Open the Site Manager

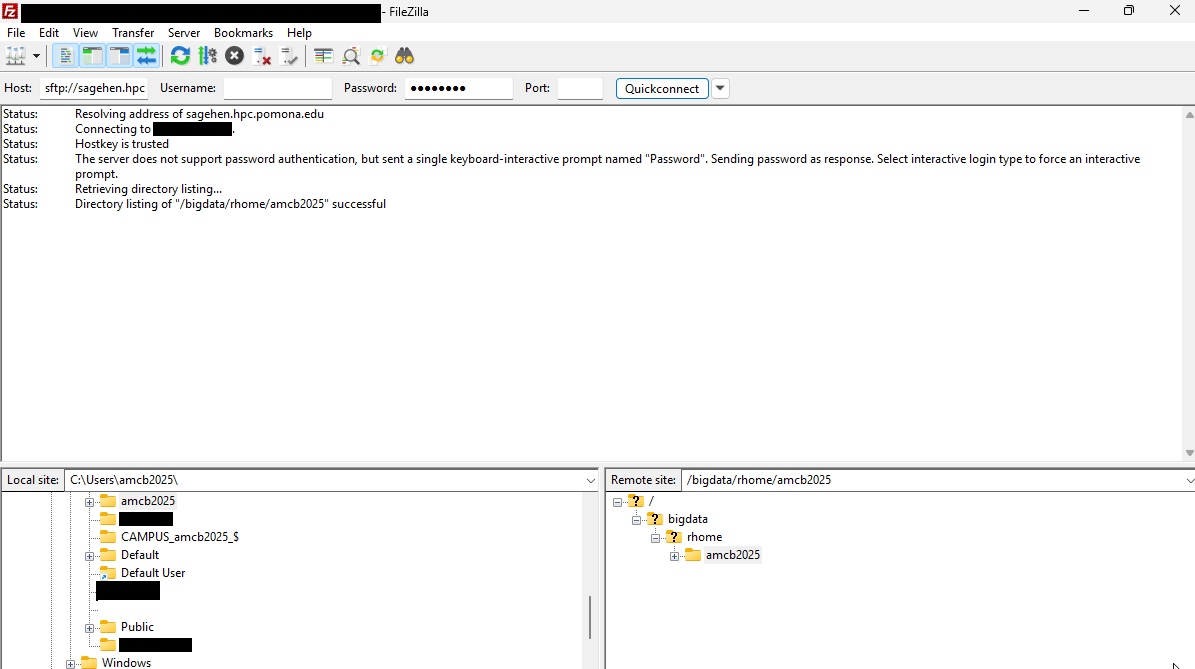click(15, 56)
